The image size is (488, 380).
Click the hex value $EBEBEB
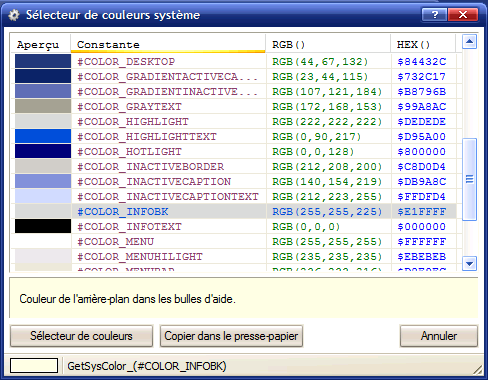click(x=421, y=257)
